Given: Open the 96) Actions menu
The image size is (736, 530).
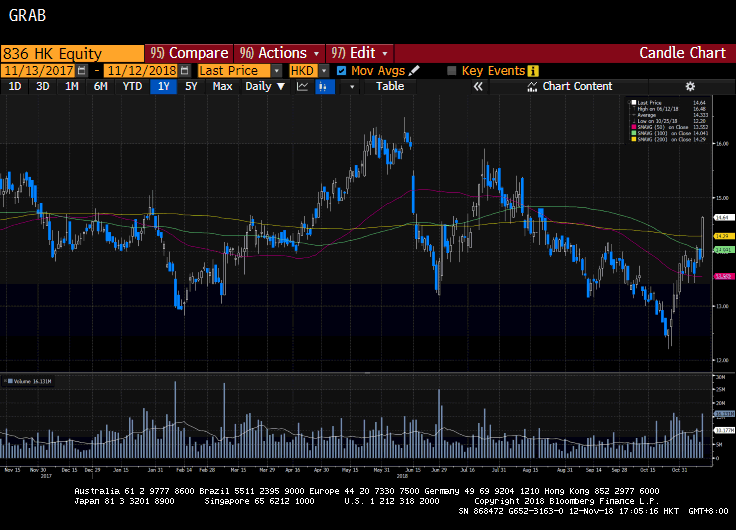Looking at the screenshot, I should click(279, 53).
